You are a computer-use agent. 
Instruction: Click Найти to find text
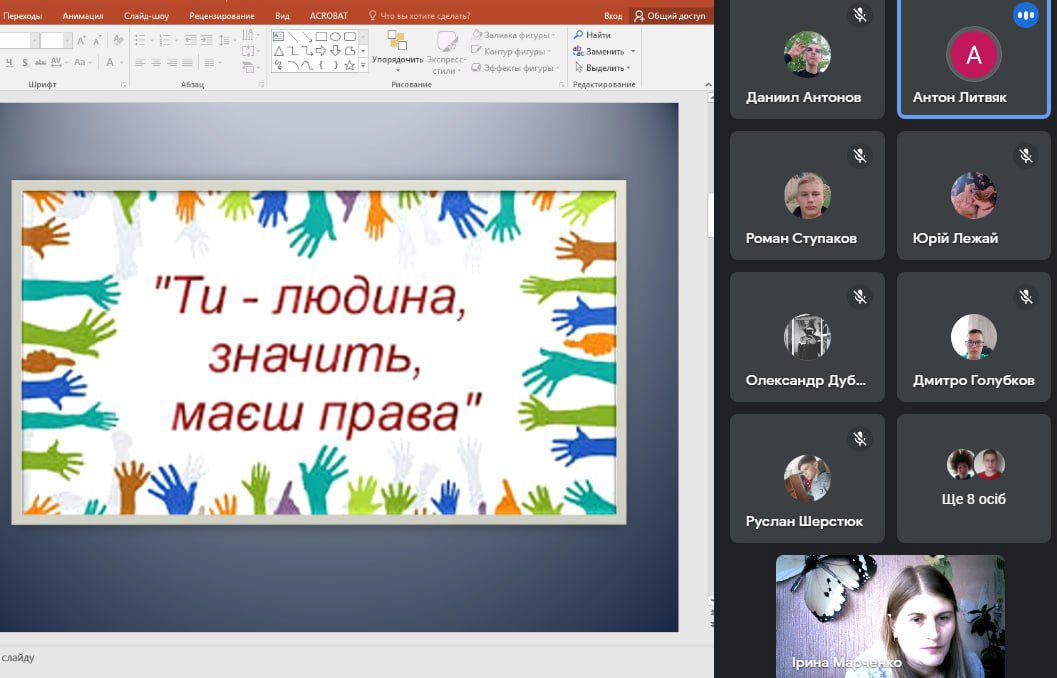pyautogui.click(x=592, y=35)
